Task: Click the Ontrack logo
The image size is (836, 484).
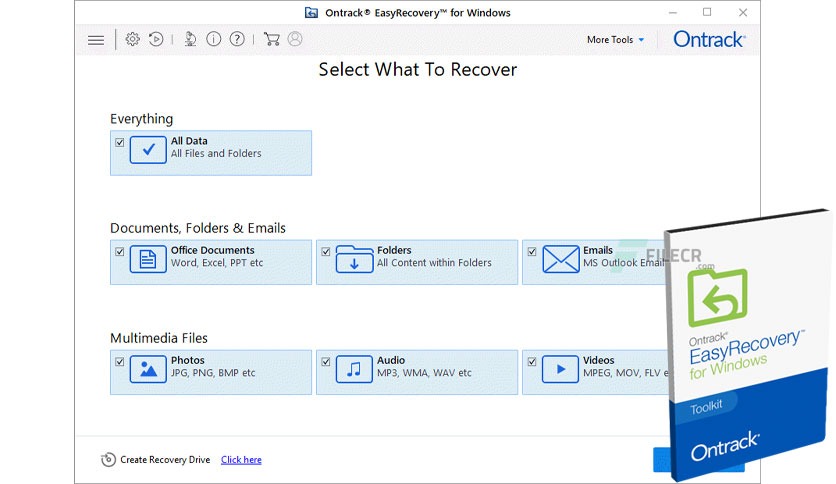Action: [709, 39]
